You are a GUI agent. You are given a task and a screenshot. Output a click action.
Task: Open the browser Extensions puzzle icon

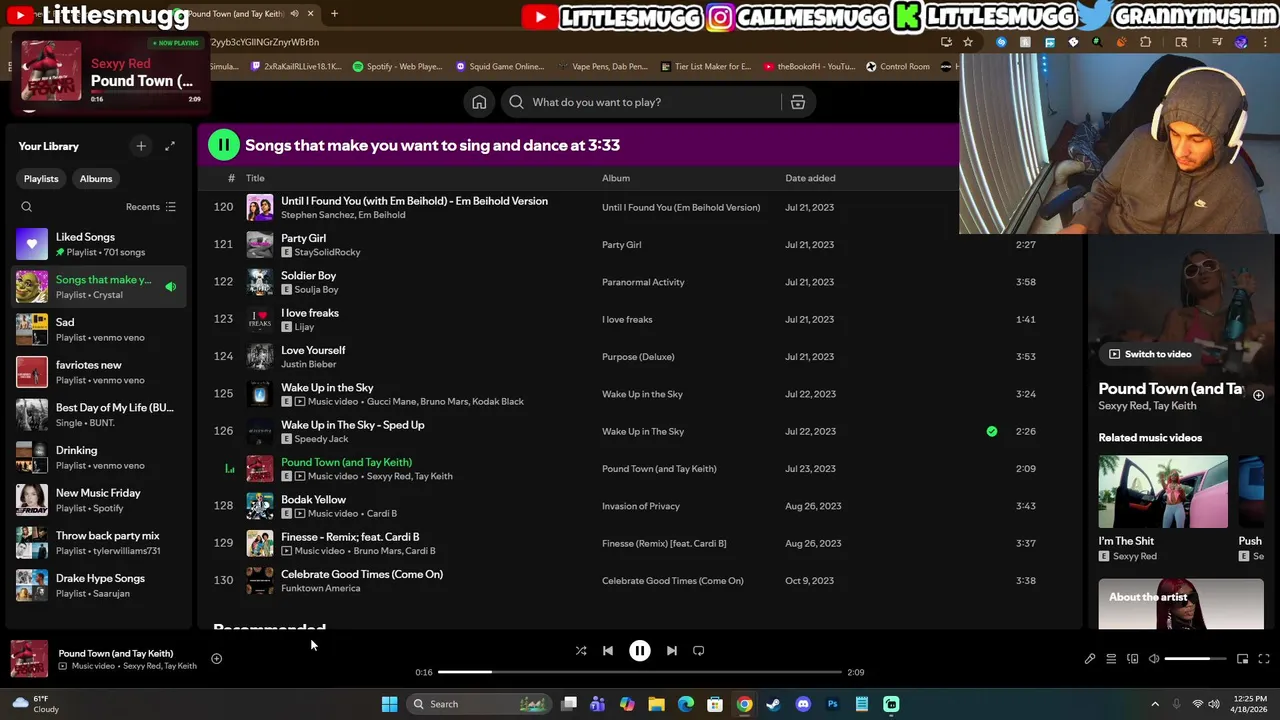[1146, 42]
